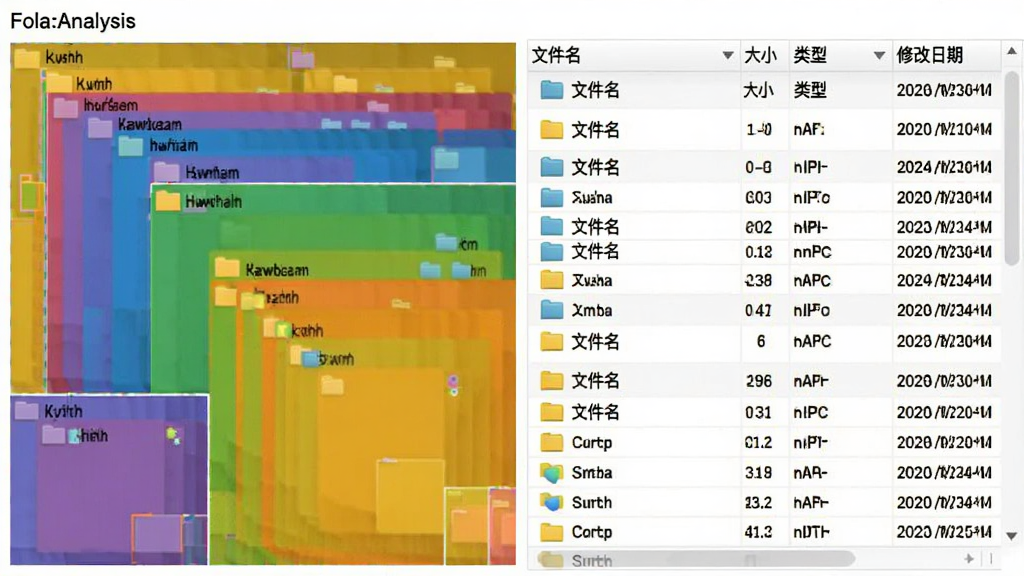Sort by the 文件名 column header label

coord(556,56)
